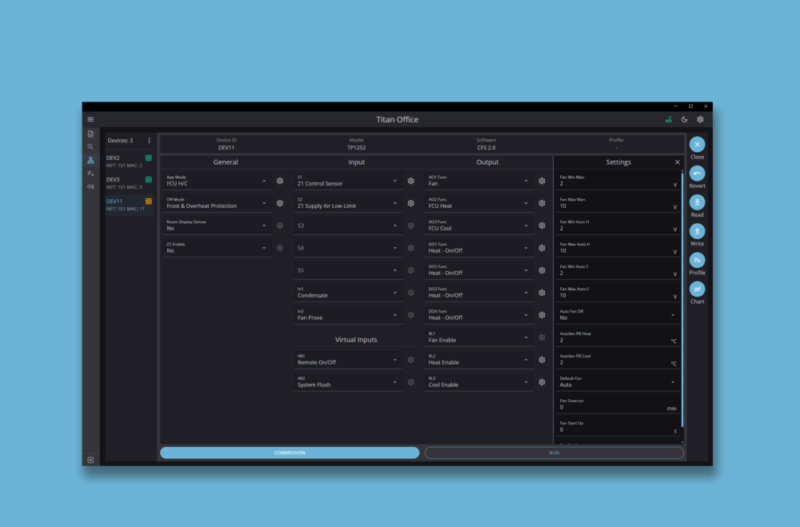Open settings gear for AO1 Func Fan
Image resolution: width=800 pixels, height=527 pixels.
pos(542,181)
